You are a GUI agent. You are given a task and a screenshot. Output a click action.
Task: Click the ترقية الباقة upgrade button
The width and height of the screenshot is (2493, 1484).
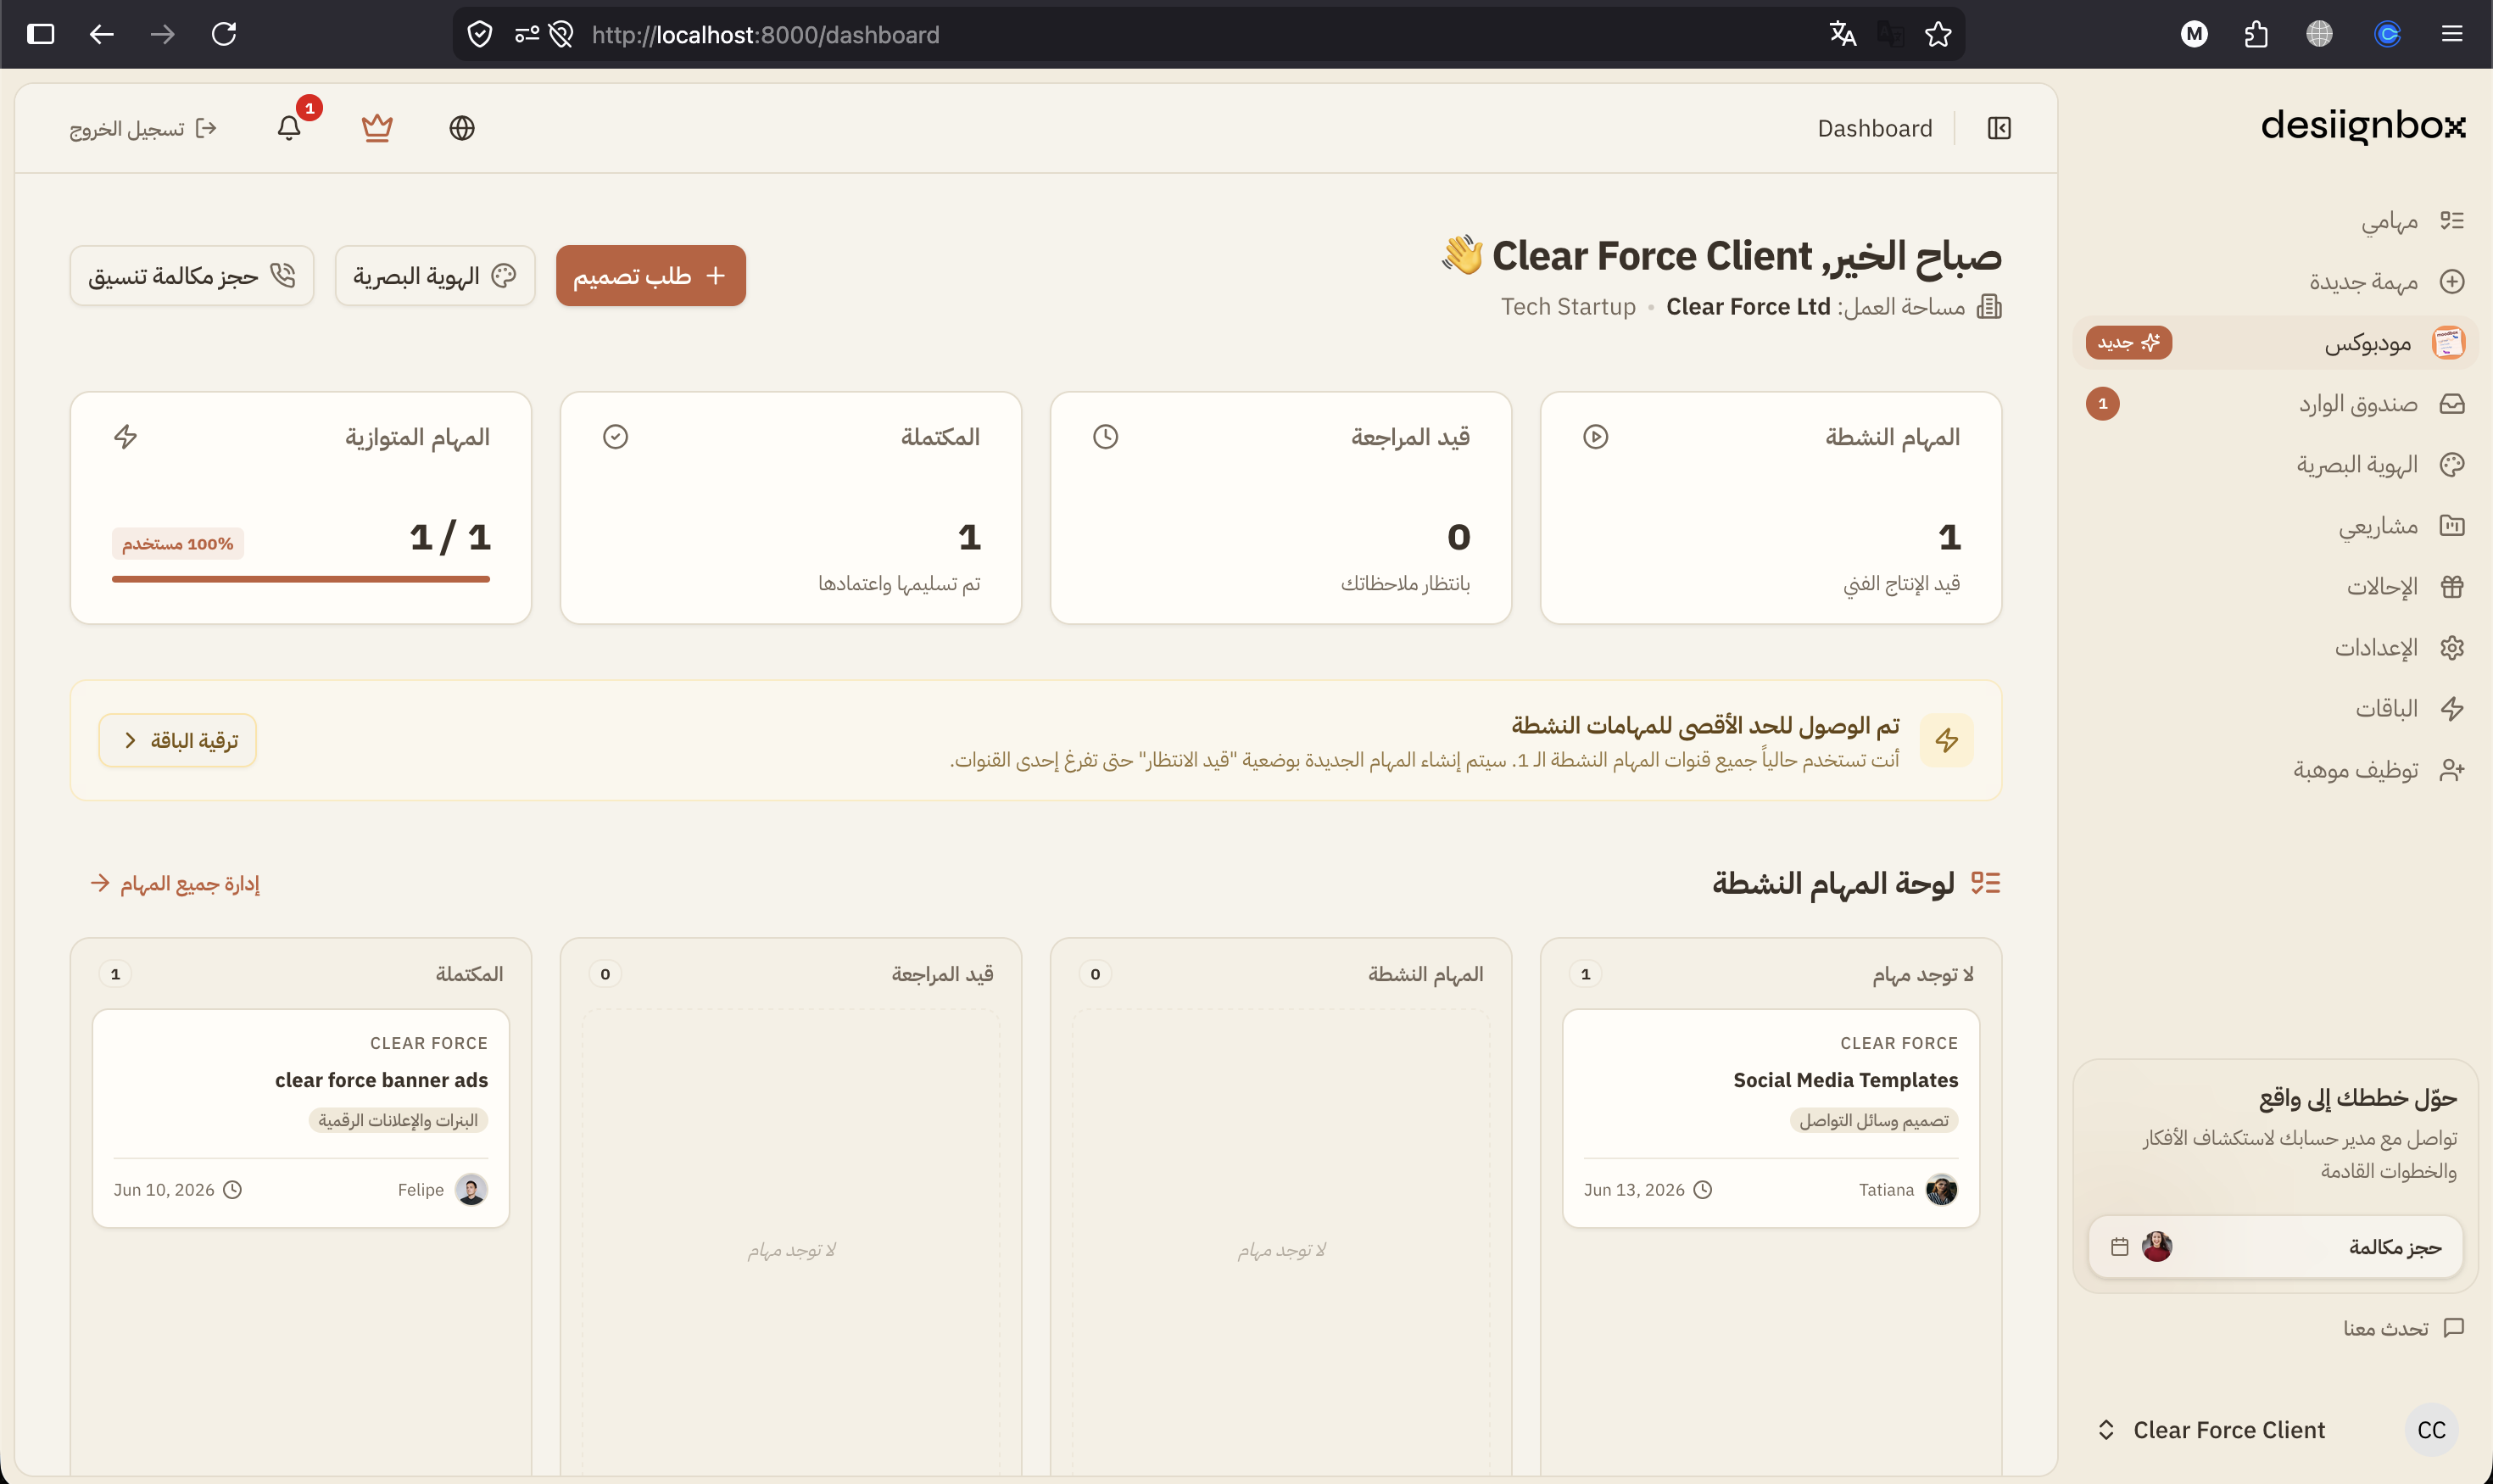click(178, 740)
